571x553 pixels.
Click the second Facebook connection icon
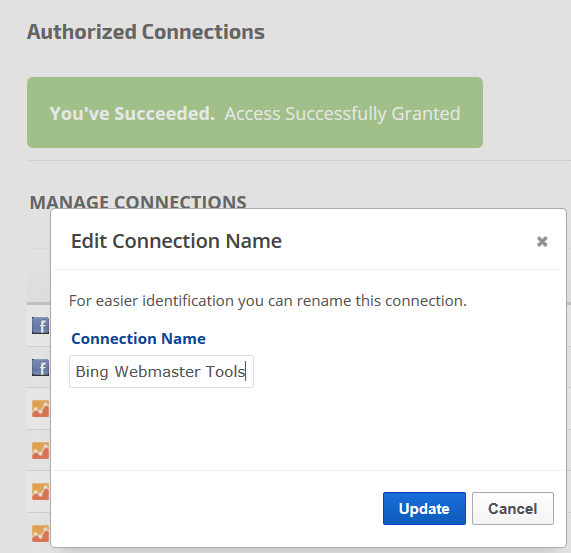[40, 367]
